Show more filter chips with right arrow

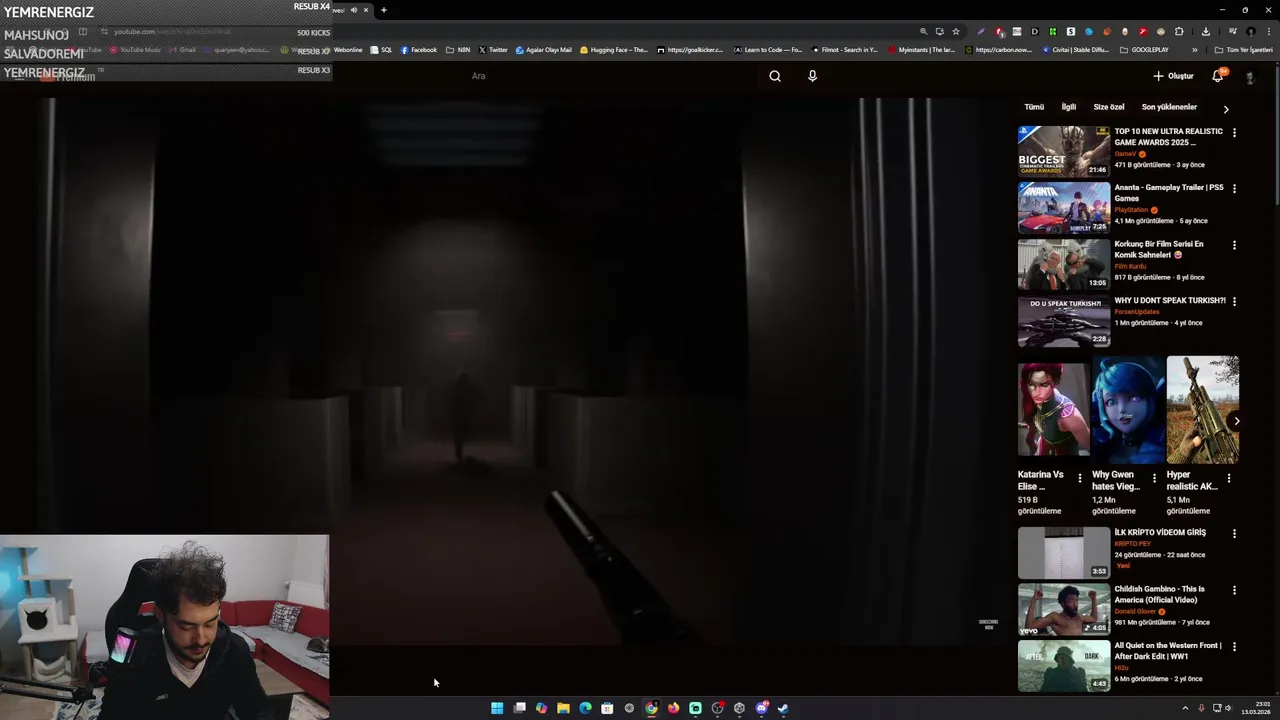(1226, 109)
